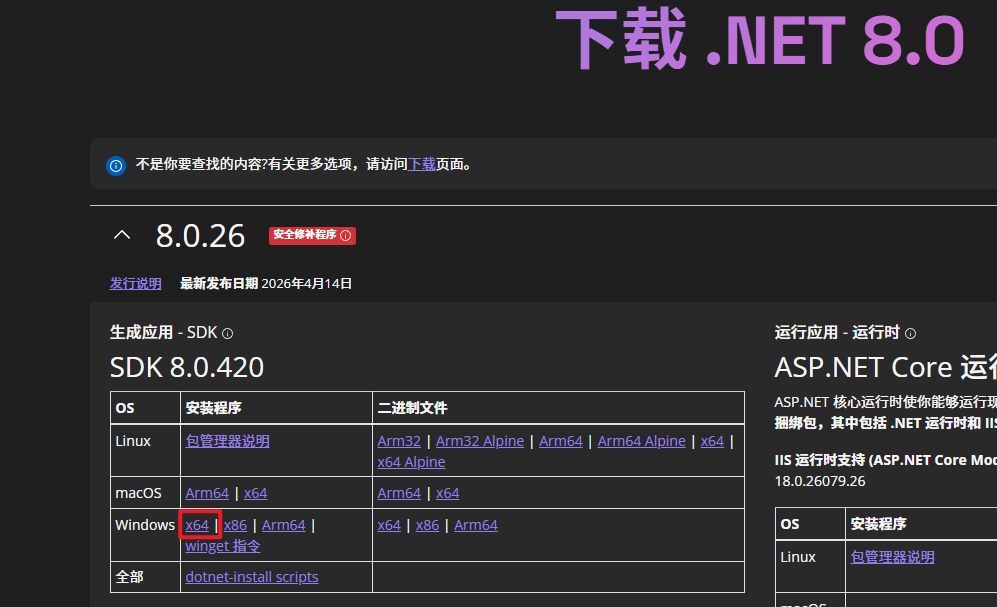Download Windows x86 binary
The height and width of the screenshot is (607, 997).
[427, 525]
